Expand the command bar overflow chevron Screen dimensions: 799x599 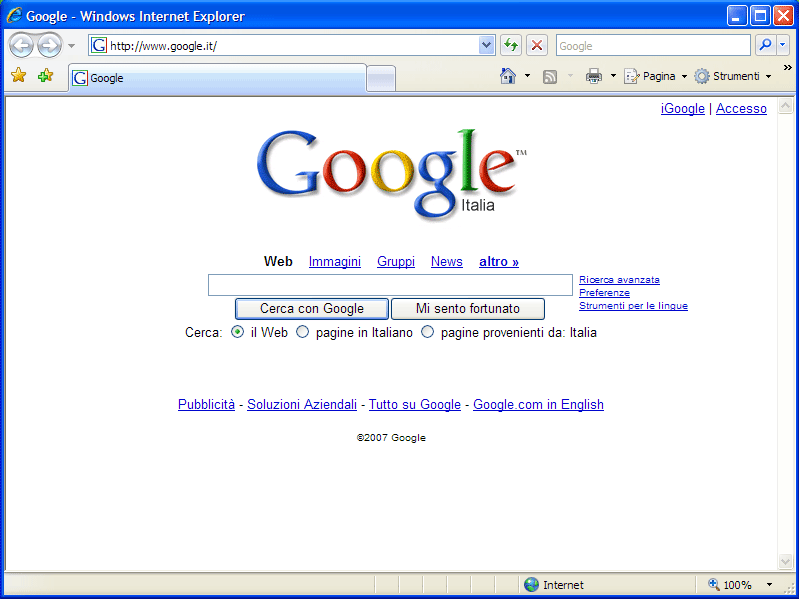coord(788,67)
